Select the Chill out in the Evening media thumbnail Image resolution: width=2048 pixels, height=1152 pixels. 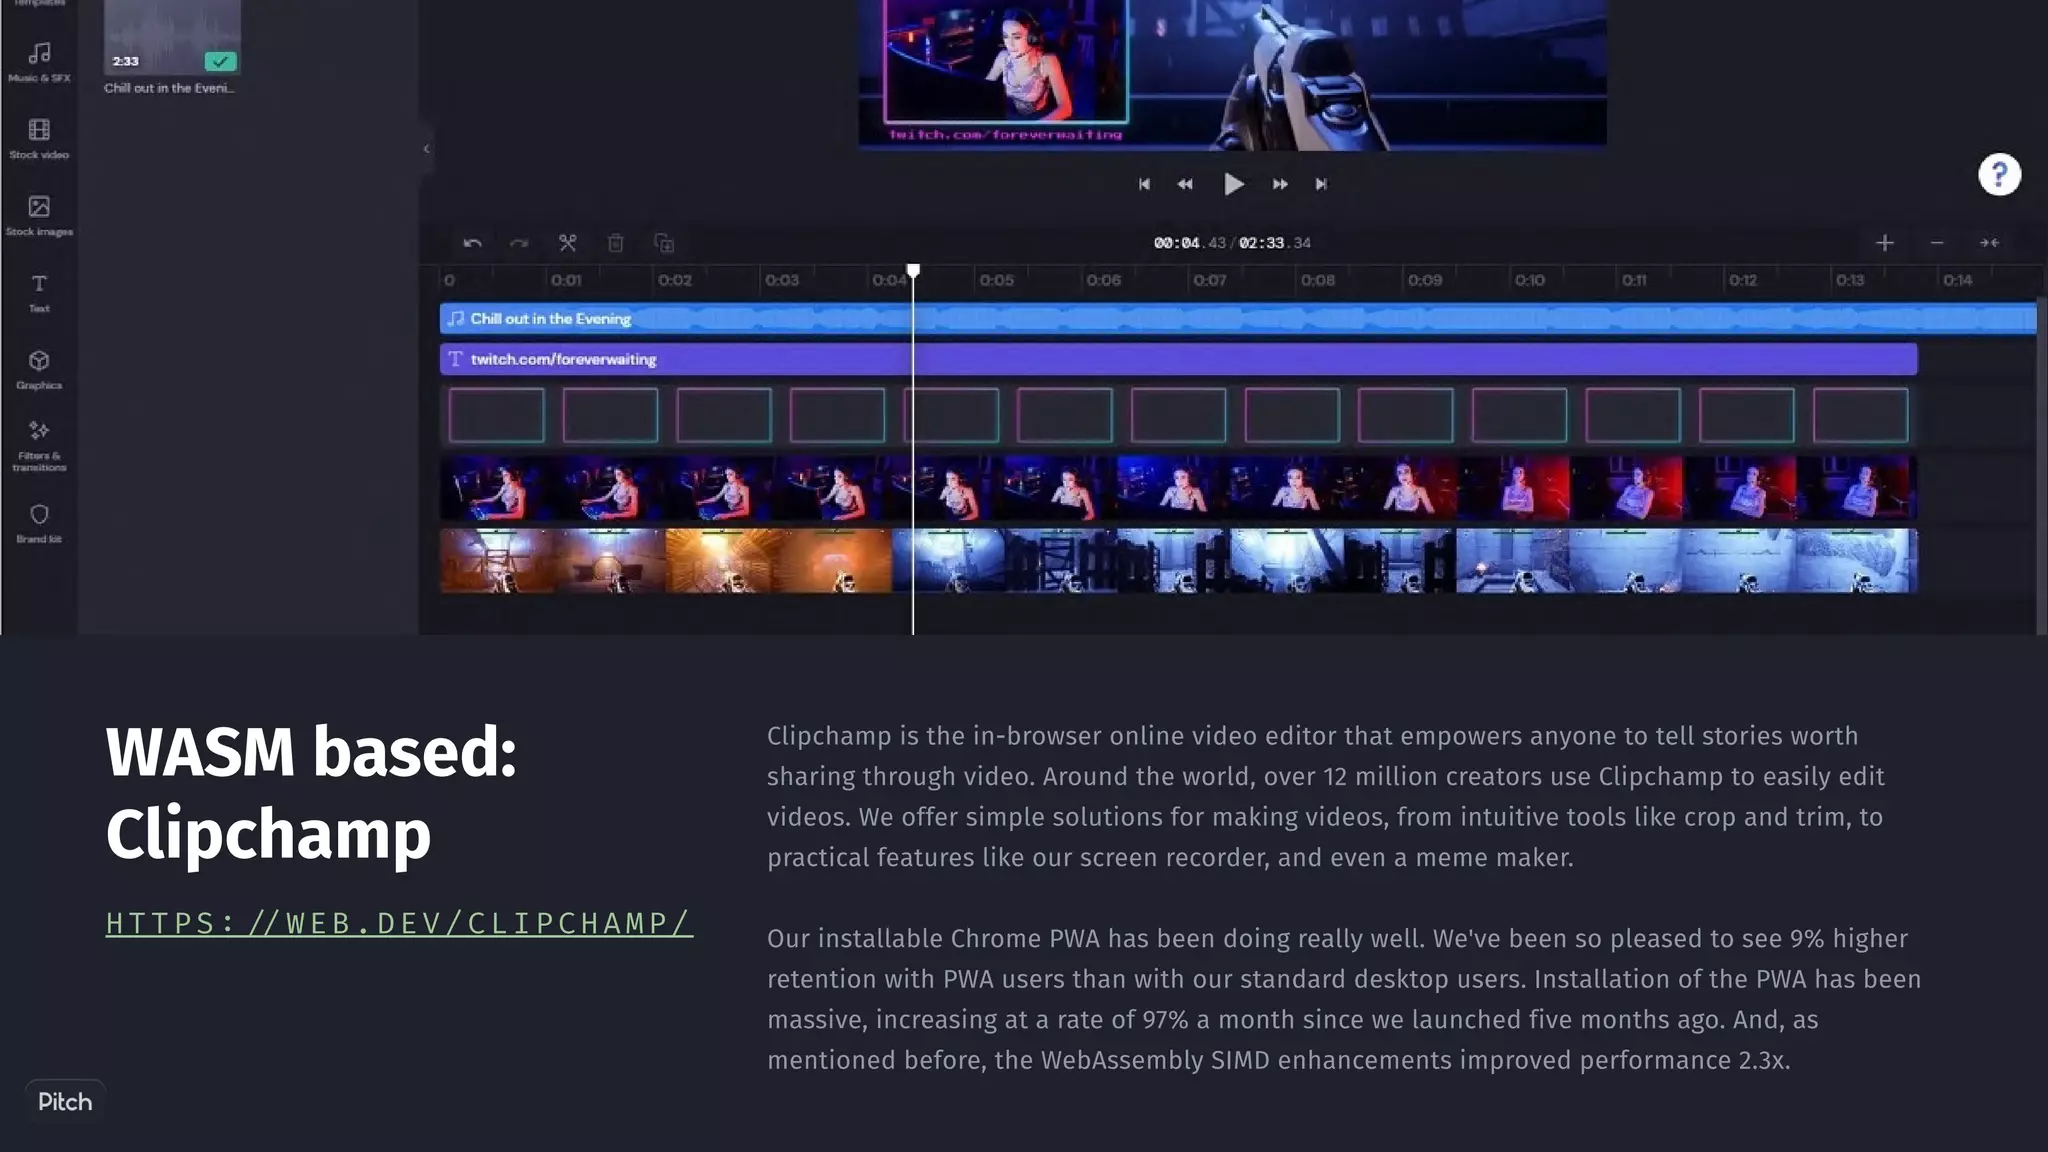pyautogui.click(x=172, y=37)
